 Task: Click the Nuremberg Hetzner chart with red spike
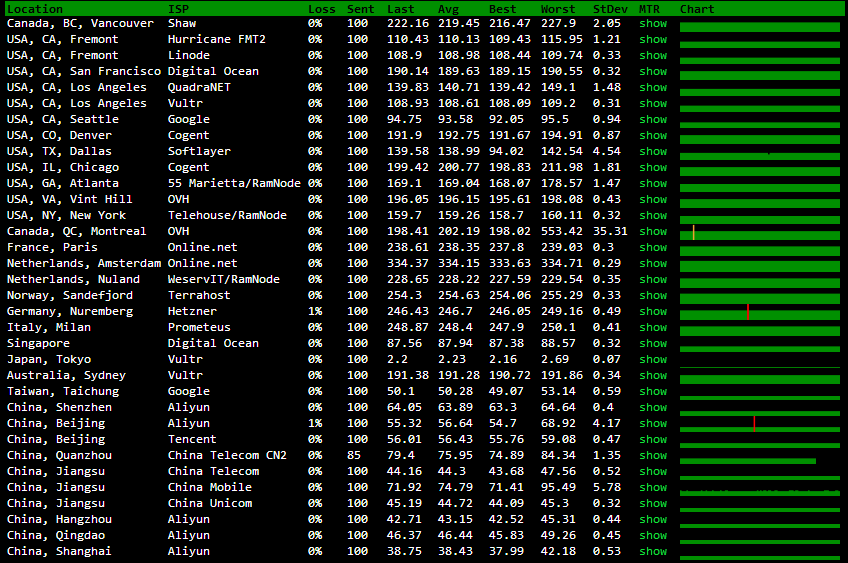[760, 314]
